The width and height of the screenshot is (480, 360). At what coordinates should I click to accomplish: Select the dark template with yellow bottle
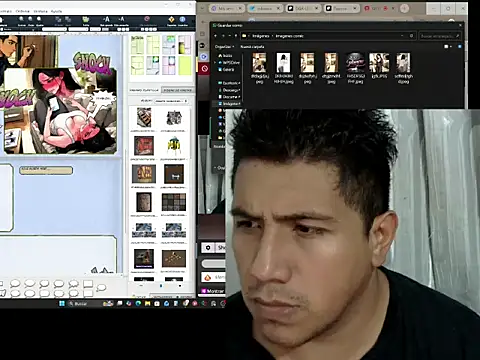(x=184, y=45)
